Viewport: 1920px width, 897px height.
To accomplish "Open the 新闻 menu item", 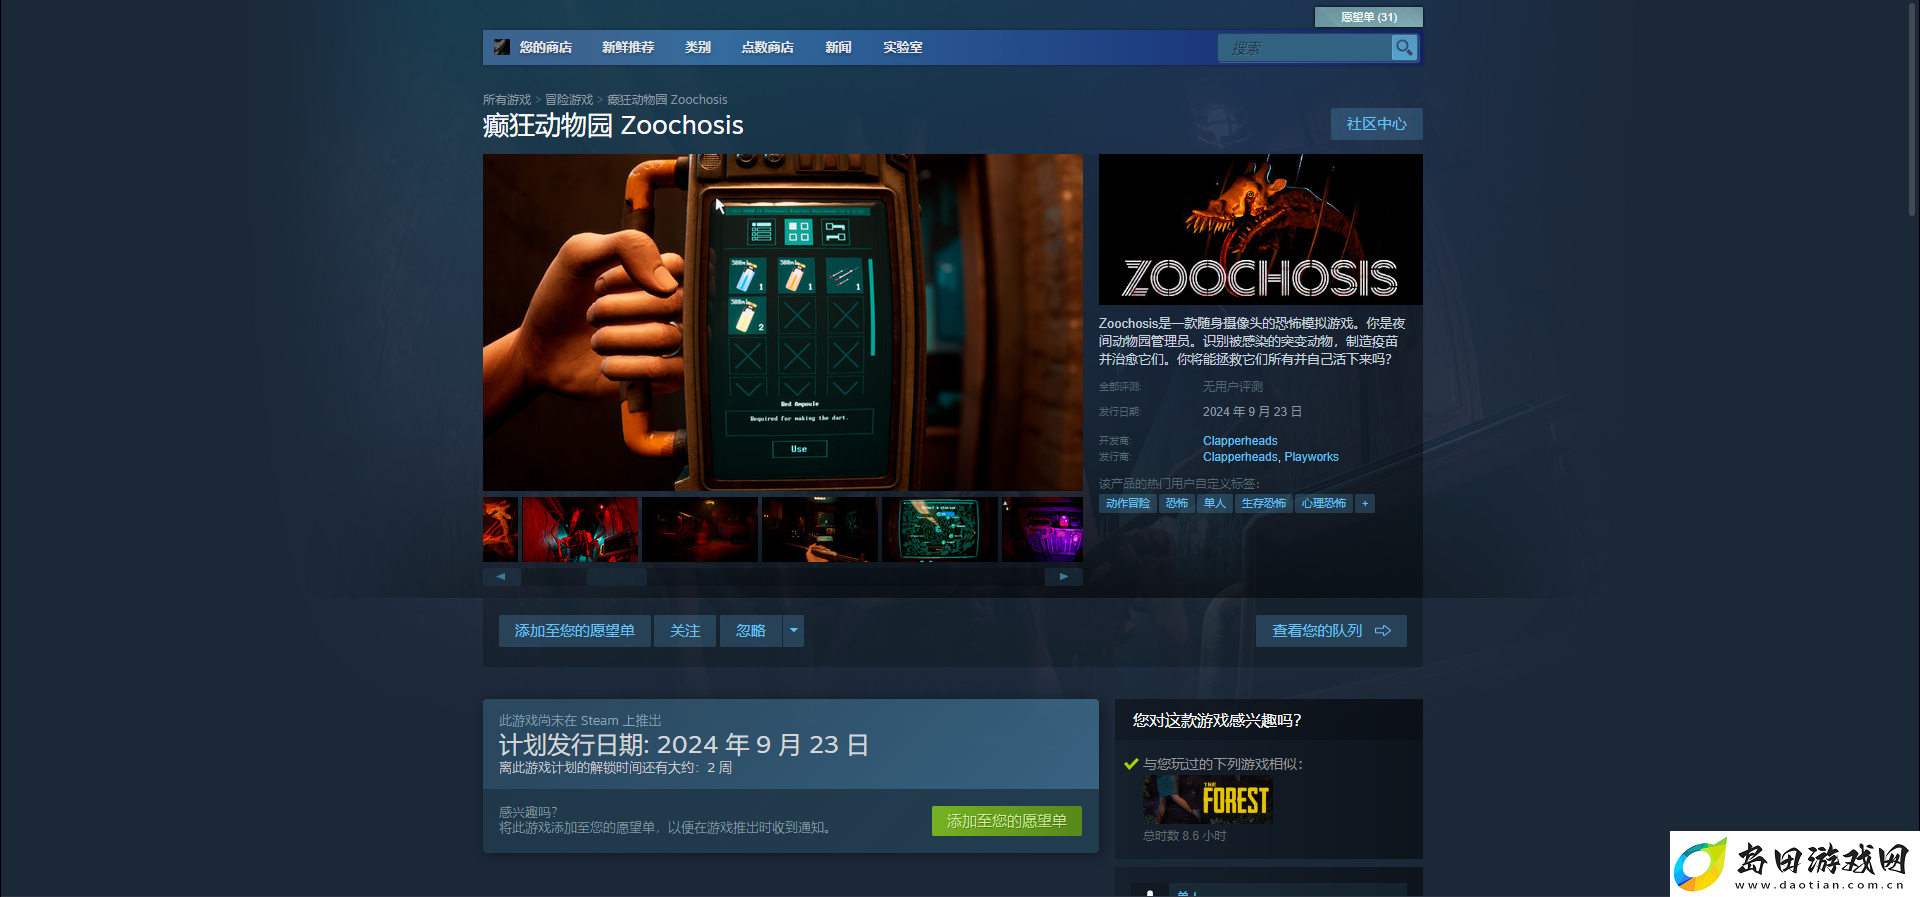I will 838,47.
